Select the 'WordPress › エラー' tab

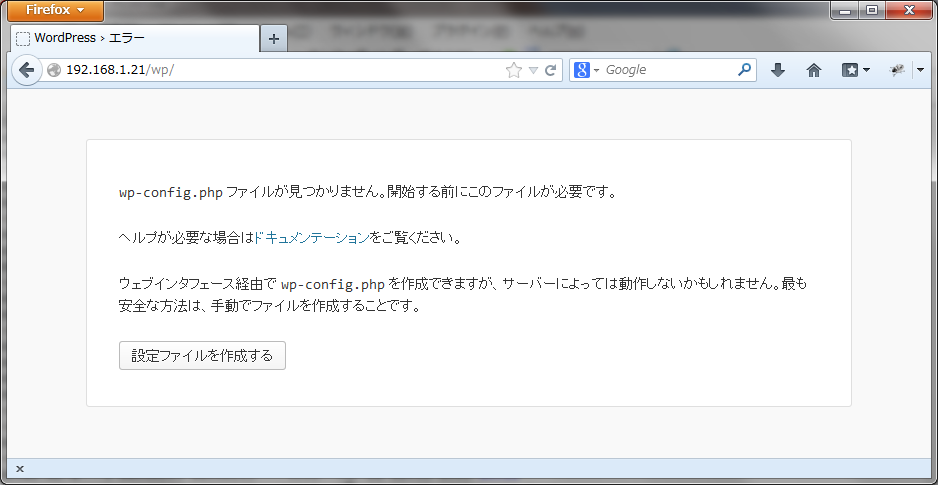click(x=135, y=38)
